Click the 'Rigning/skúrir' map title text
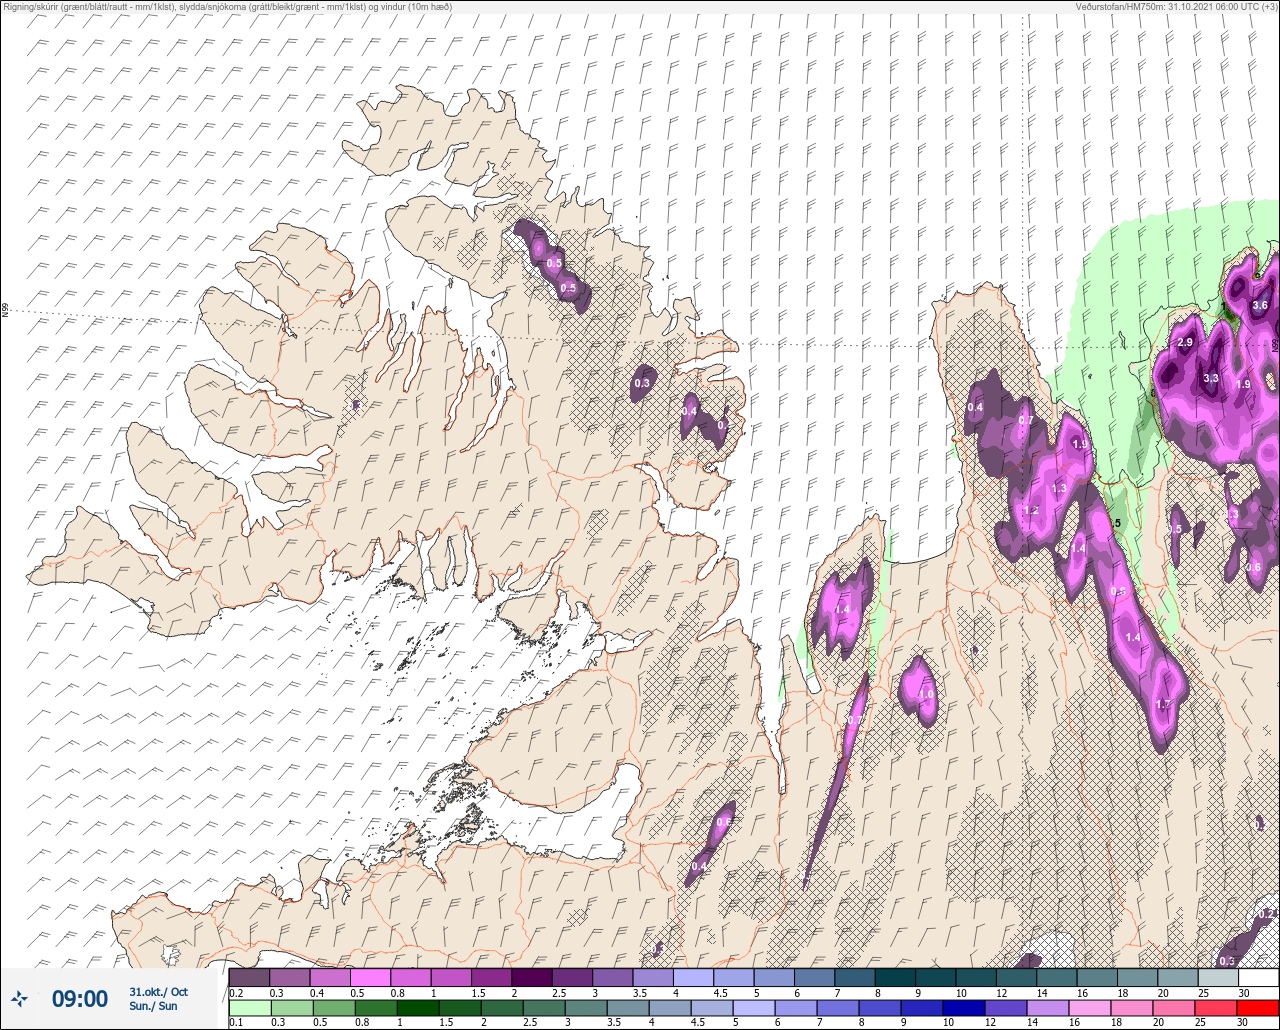 (x=33, y=6)
